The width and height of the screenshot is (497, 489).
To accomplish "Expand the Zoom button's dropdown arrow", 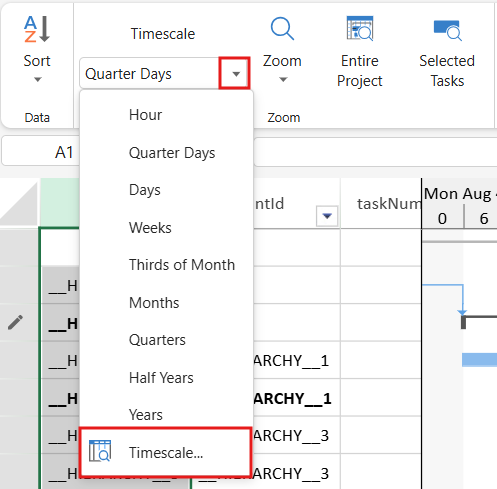I will [283, 79].
